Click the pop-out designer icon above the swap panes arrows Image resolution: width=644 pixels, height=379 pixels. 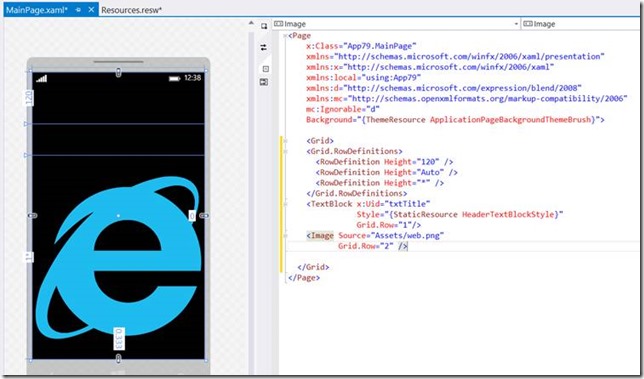click(x=264, y=26)
